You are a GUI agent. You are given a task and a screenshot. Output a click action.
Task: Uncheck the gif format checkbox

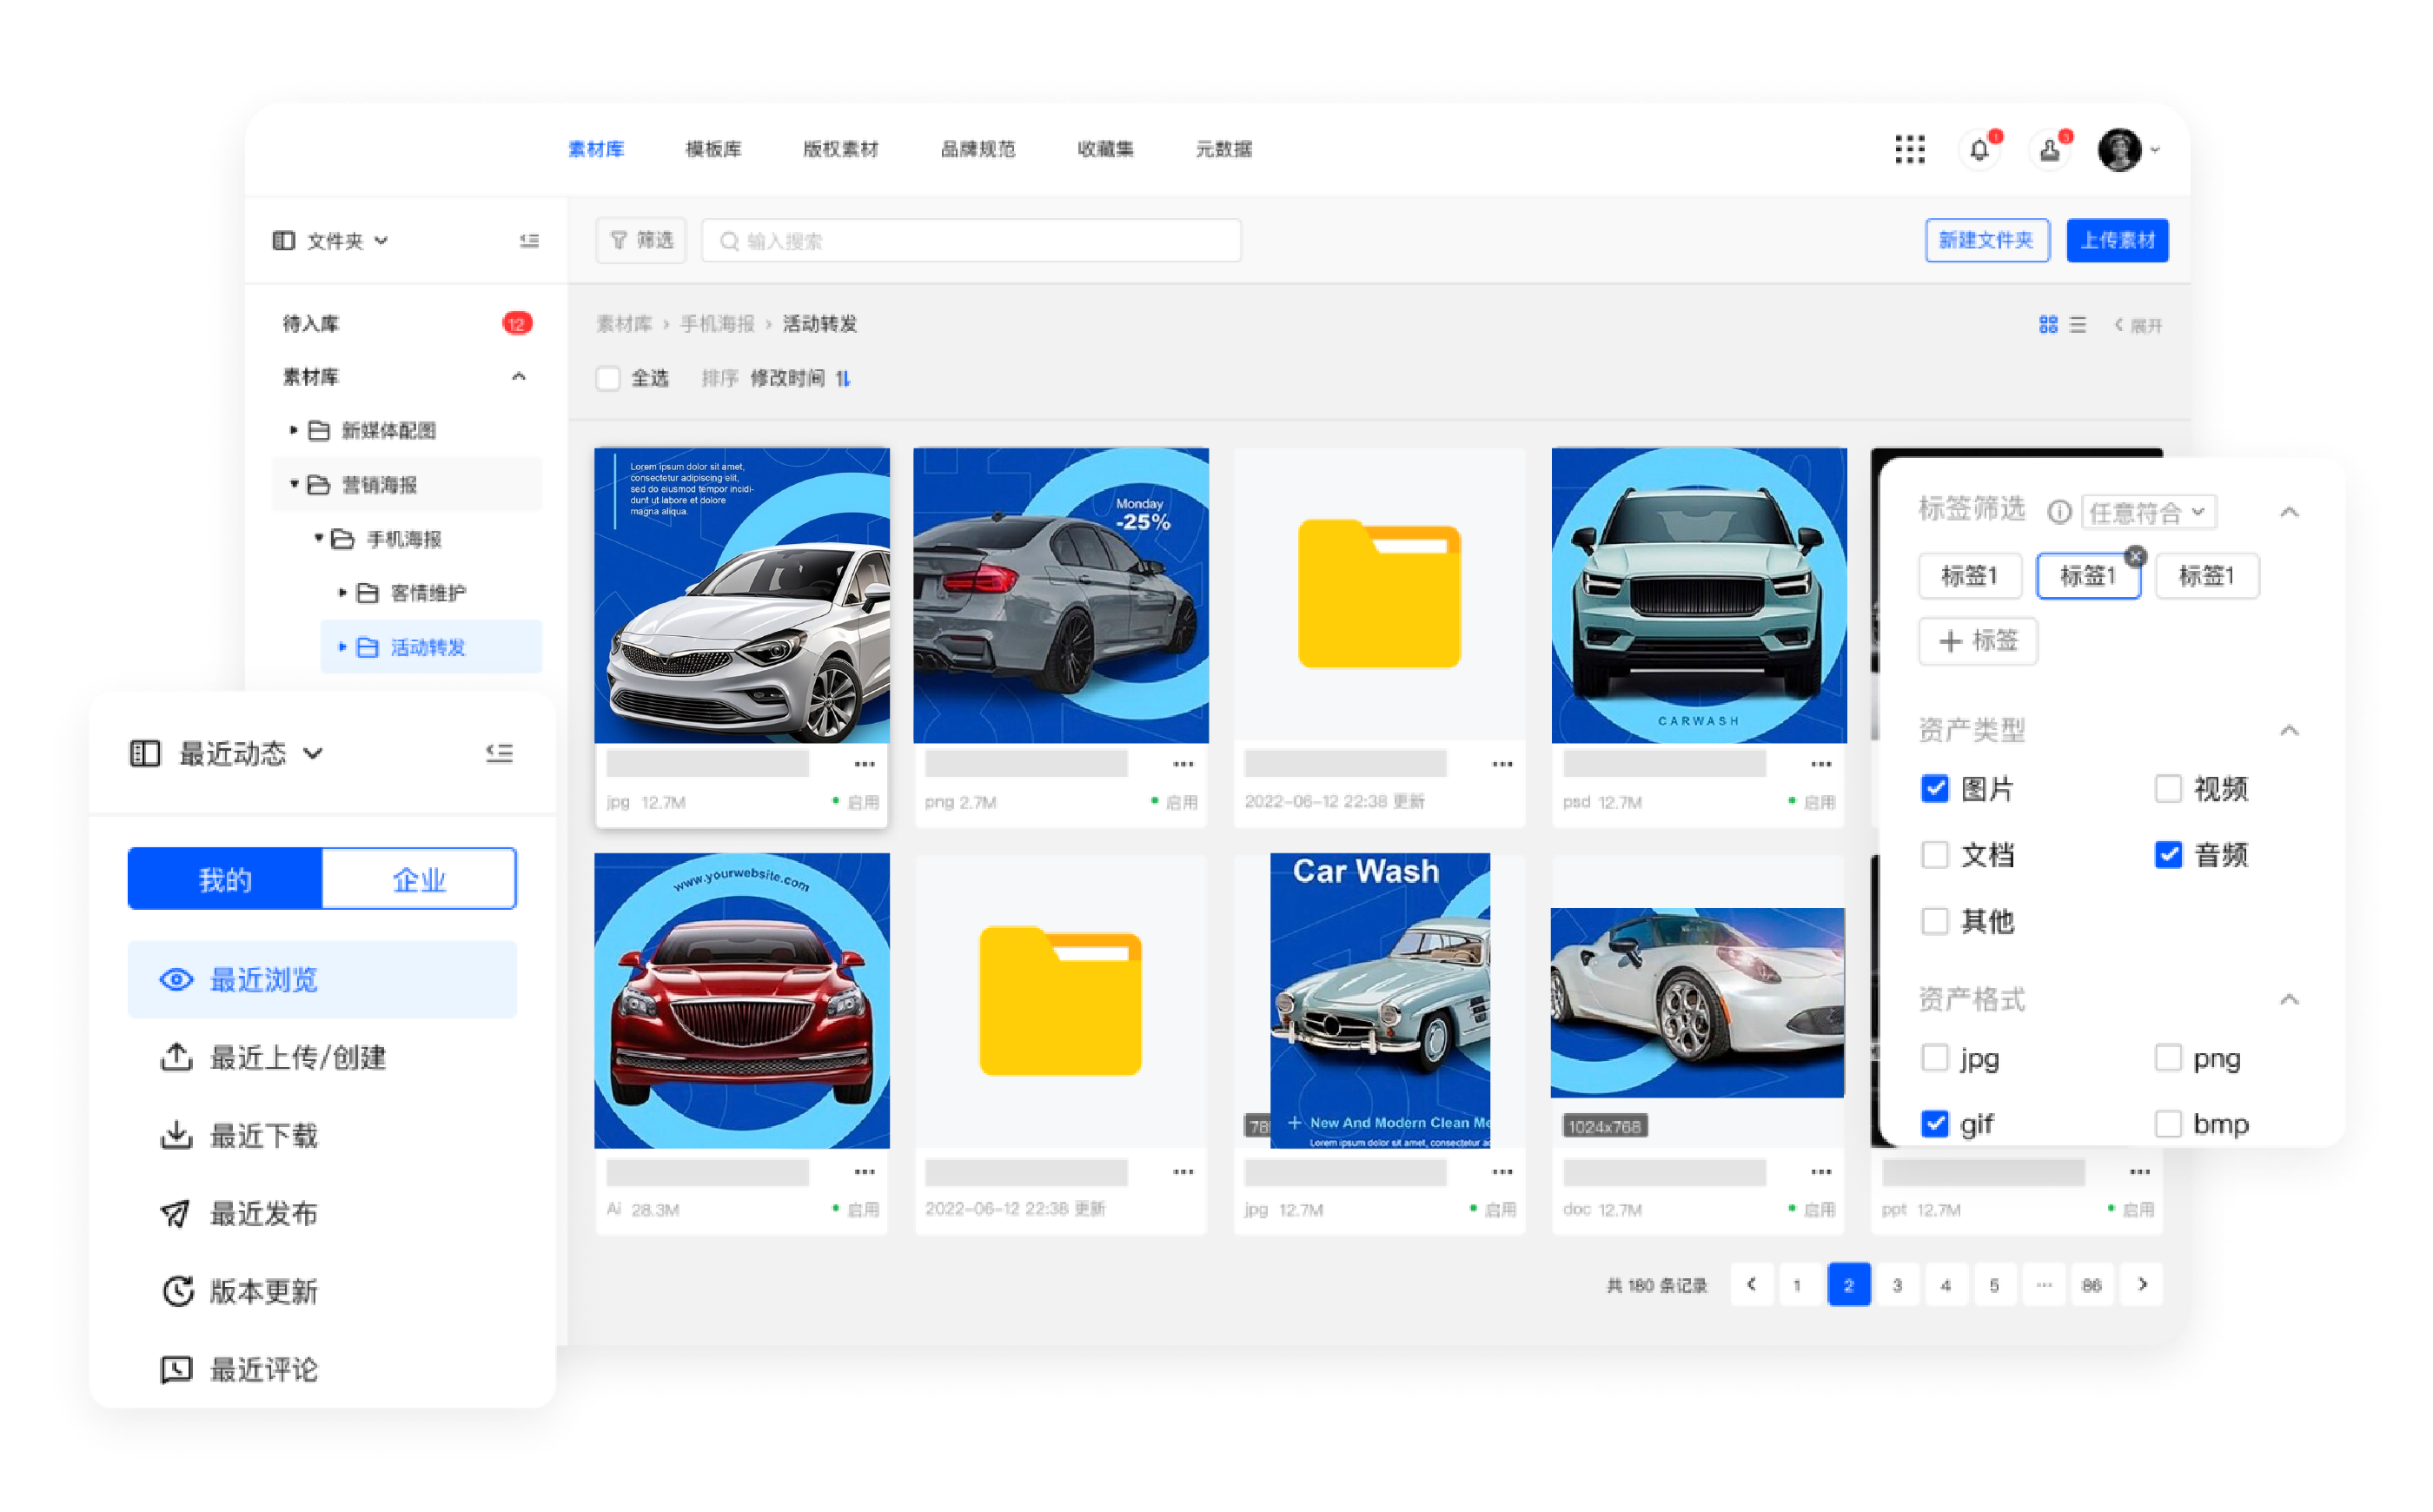click(x=1935, y=1124)
